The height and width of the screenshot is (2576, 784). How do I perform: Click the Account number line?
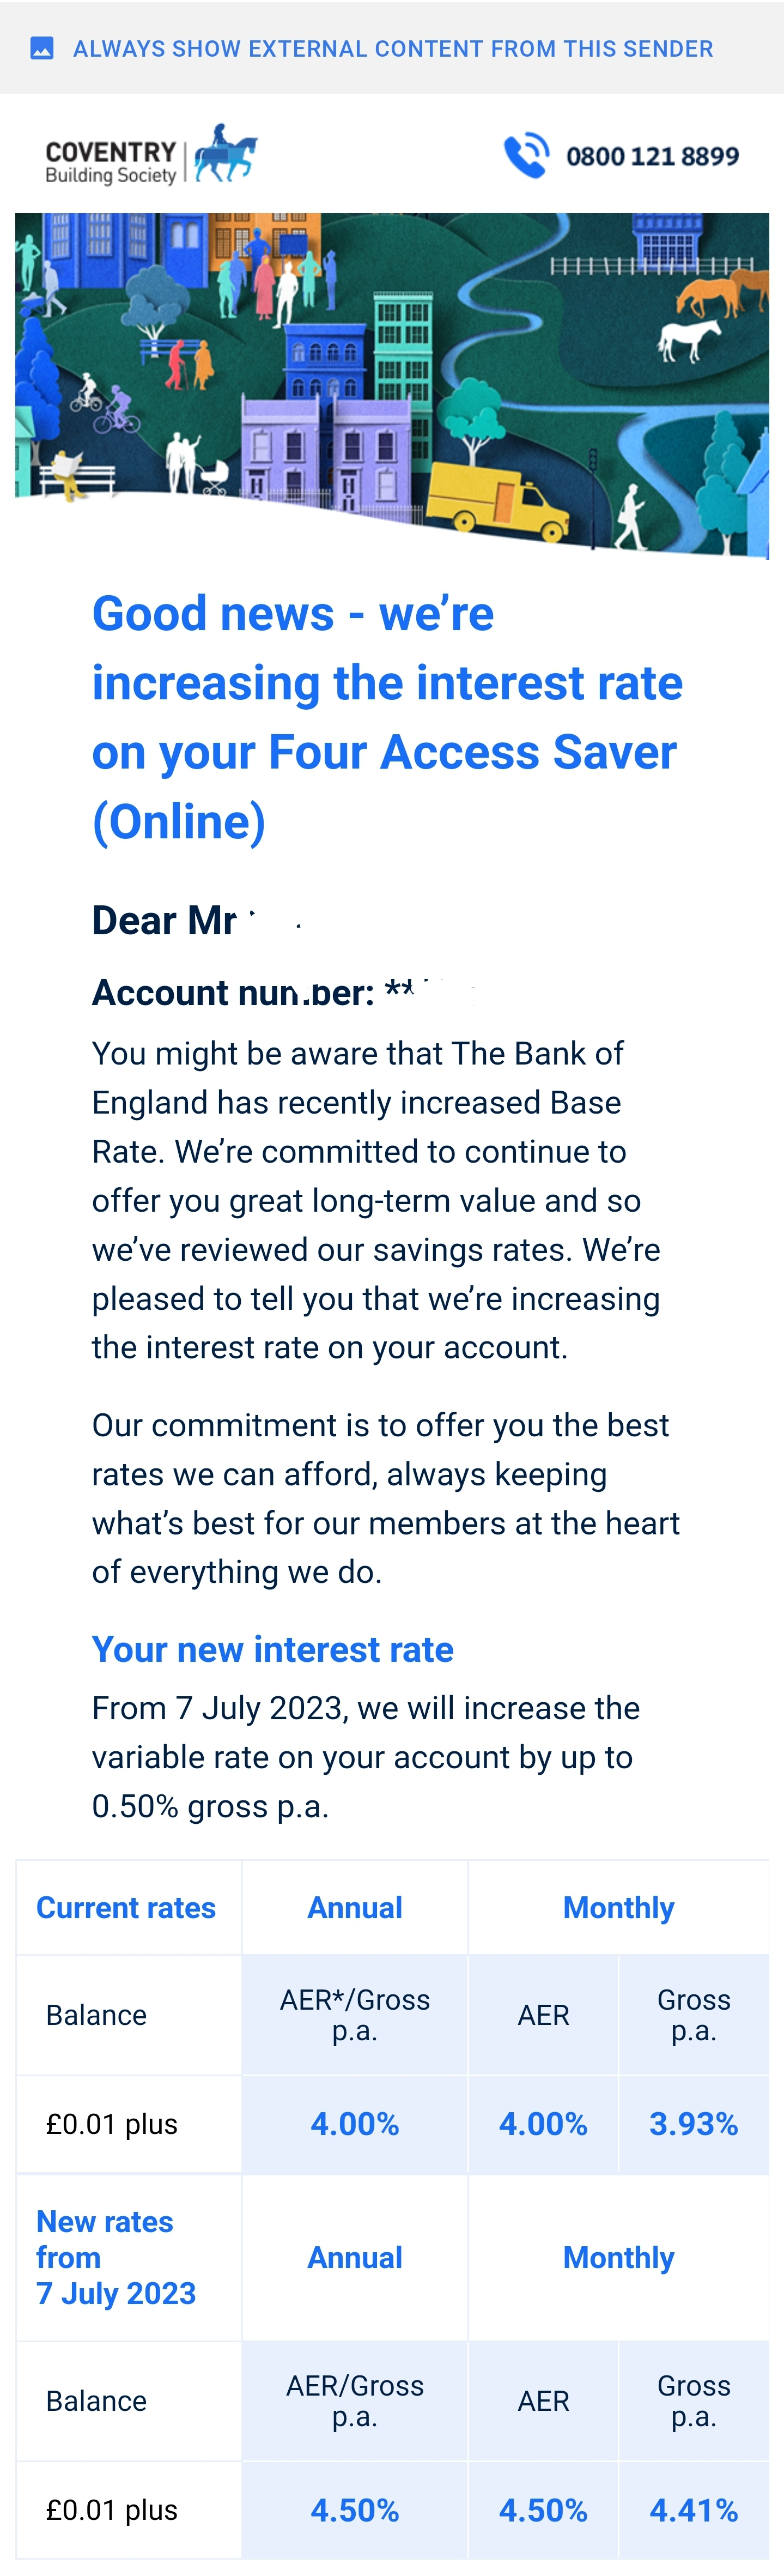coord(285,992)
